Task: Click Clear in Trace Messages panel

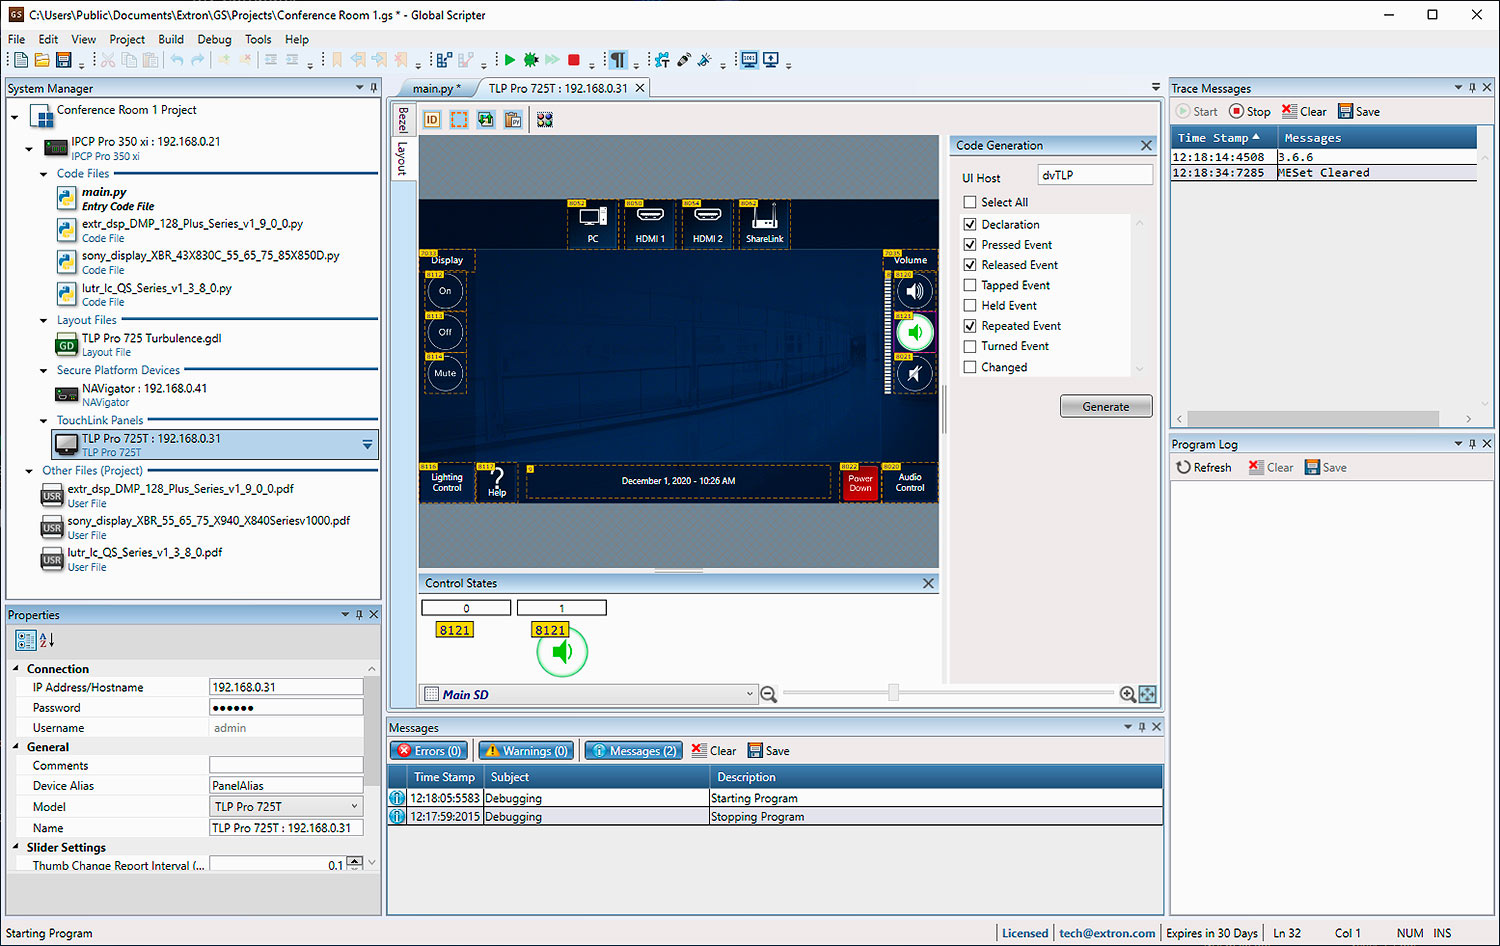Action: pyautogui.click(x=1304, y=112)
